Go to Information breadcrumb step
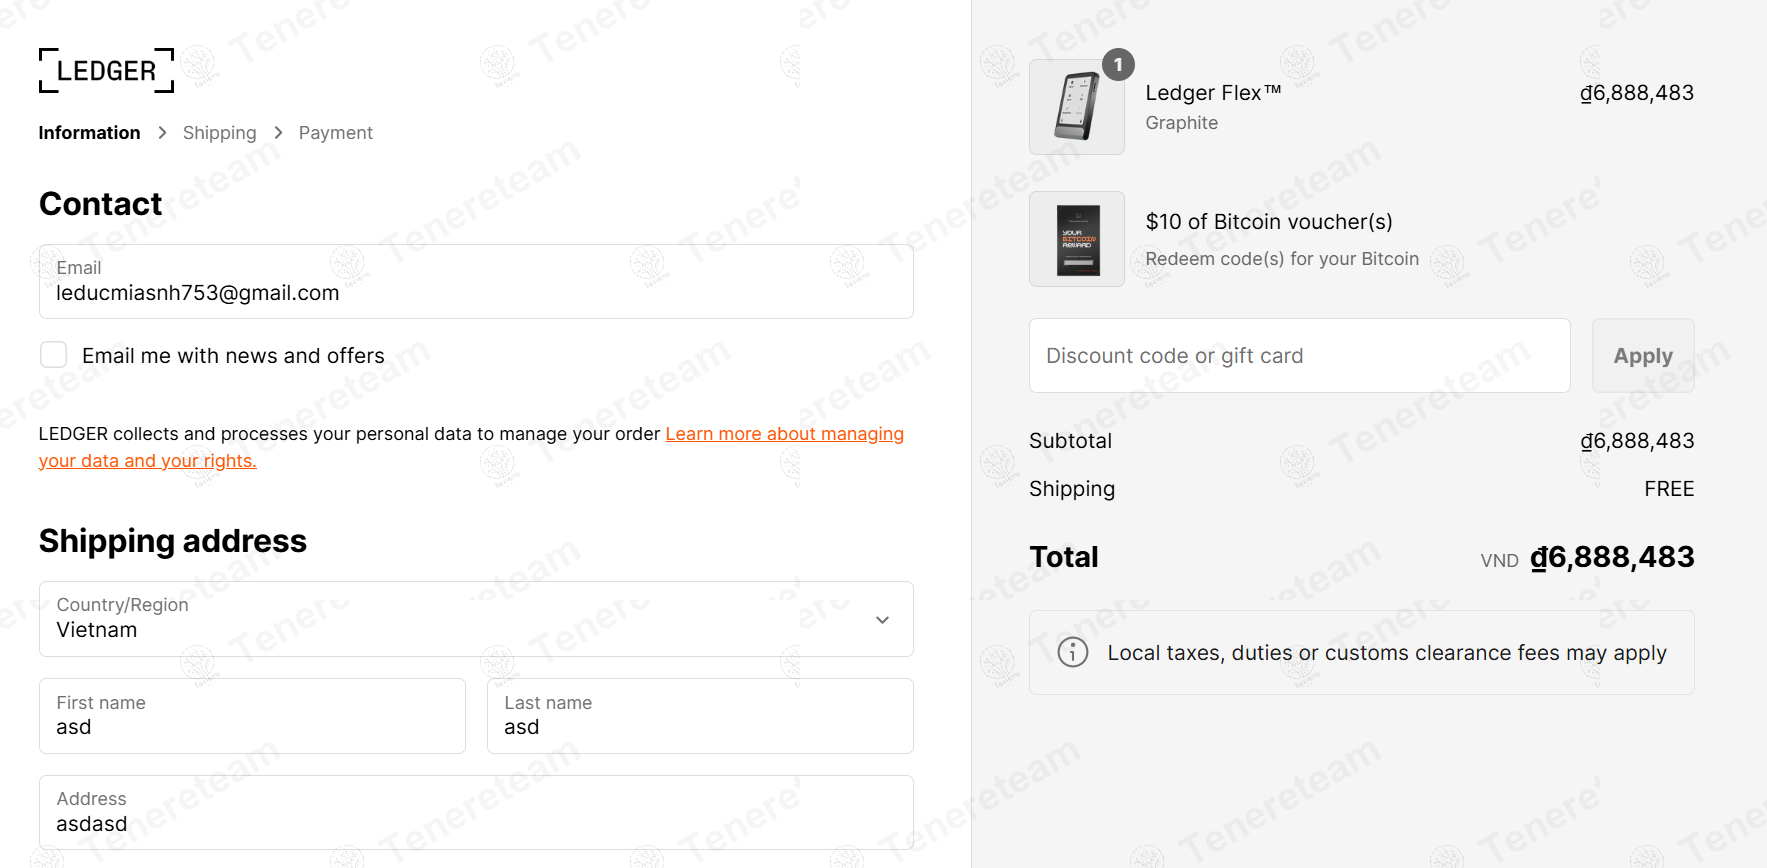Screen dimensions: 1767x868 (x=89, y=133)
